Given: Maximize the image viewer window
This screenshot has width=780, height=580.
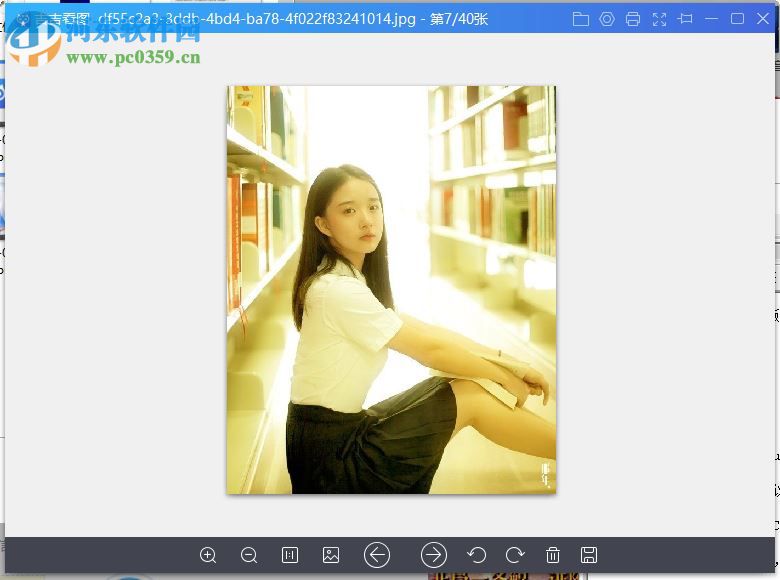Looking at the screenshot, I should point(737,19).
